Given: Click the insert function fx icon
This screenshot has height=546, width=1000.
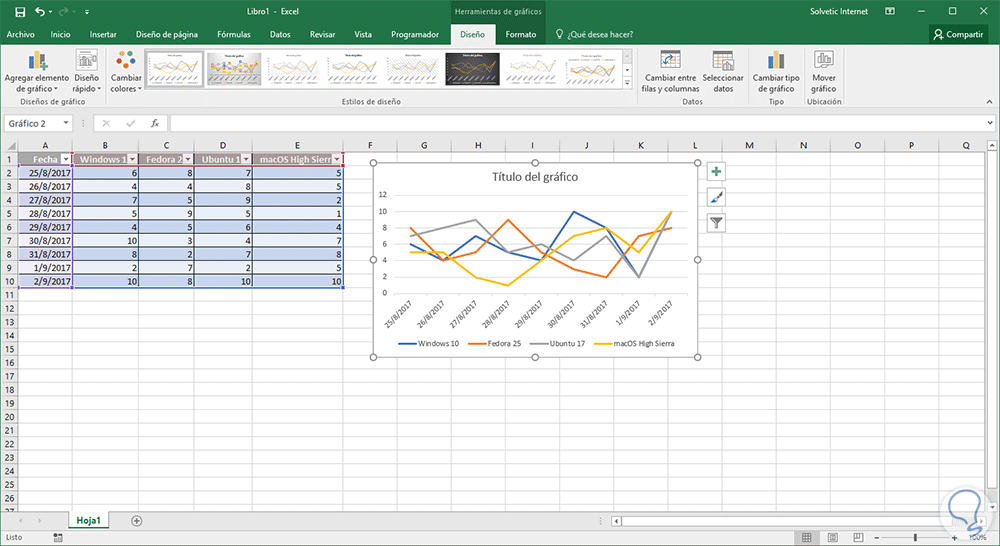Looking at the screenshot, I should point(155,123).
